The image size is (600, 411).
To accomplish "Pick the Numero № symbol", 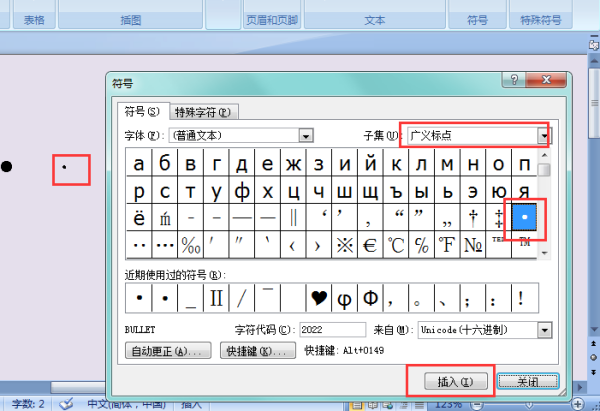I will coord(473,245).
